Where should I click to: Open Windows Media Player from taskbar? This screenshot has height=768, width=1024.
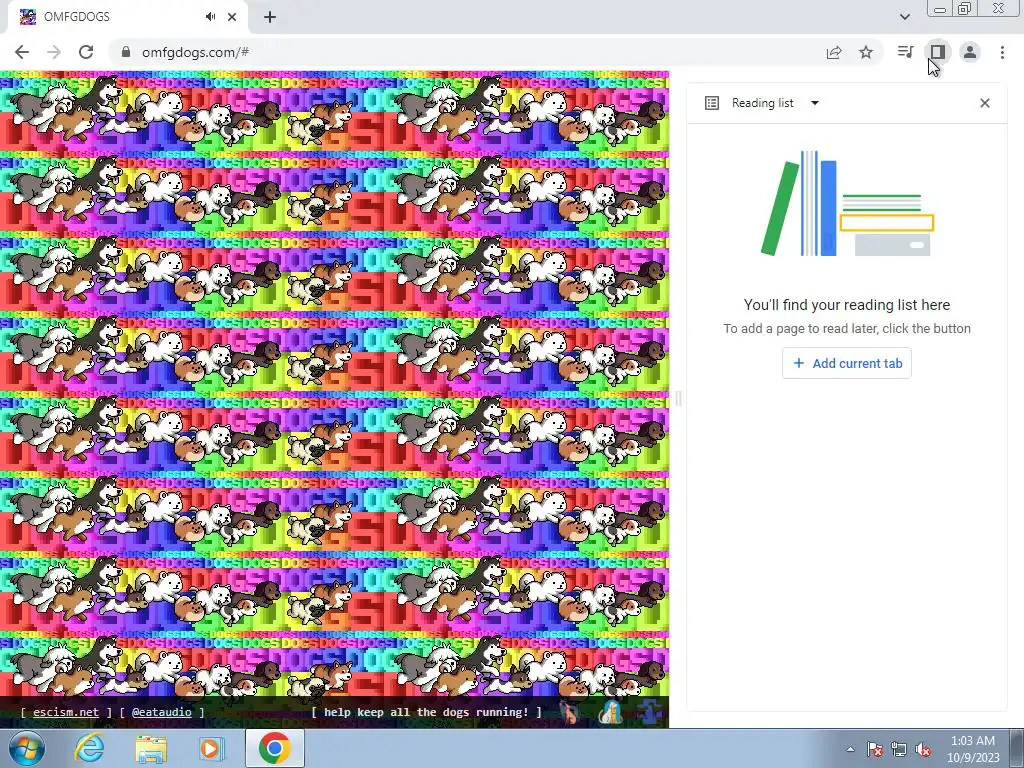[210, 748]
